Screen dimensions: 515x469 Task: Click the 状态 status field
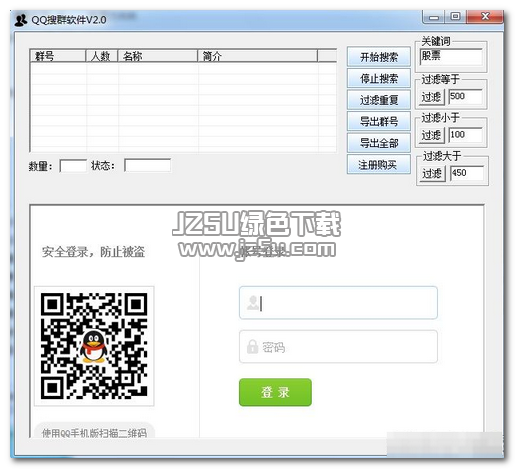tap(147, 165)
